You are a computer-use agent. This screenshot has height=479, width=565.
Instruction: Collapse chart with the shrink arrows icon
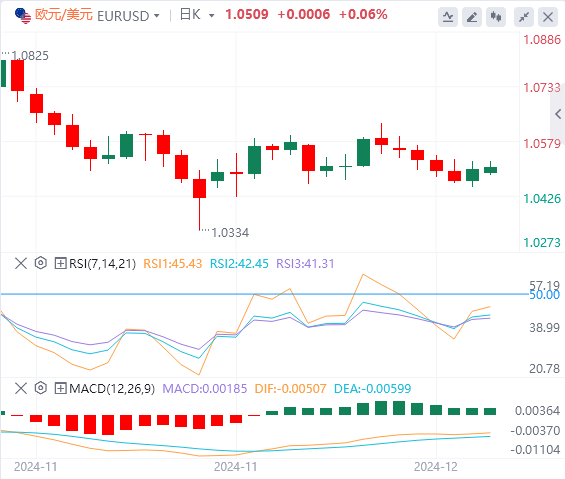coord(524,17)
